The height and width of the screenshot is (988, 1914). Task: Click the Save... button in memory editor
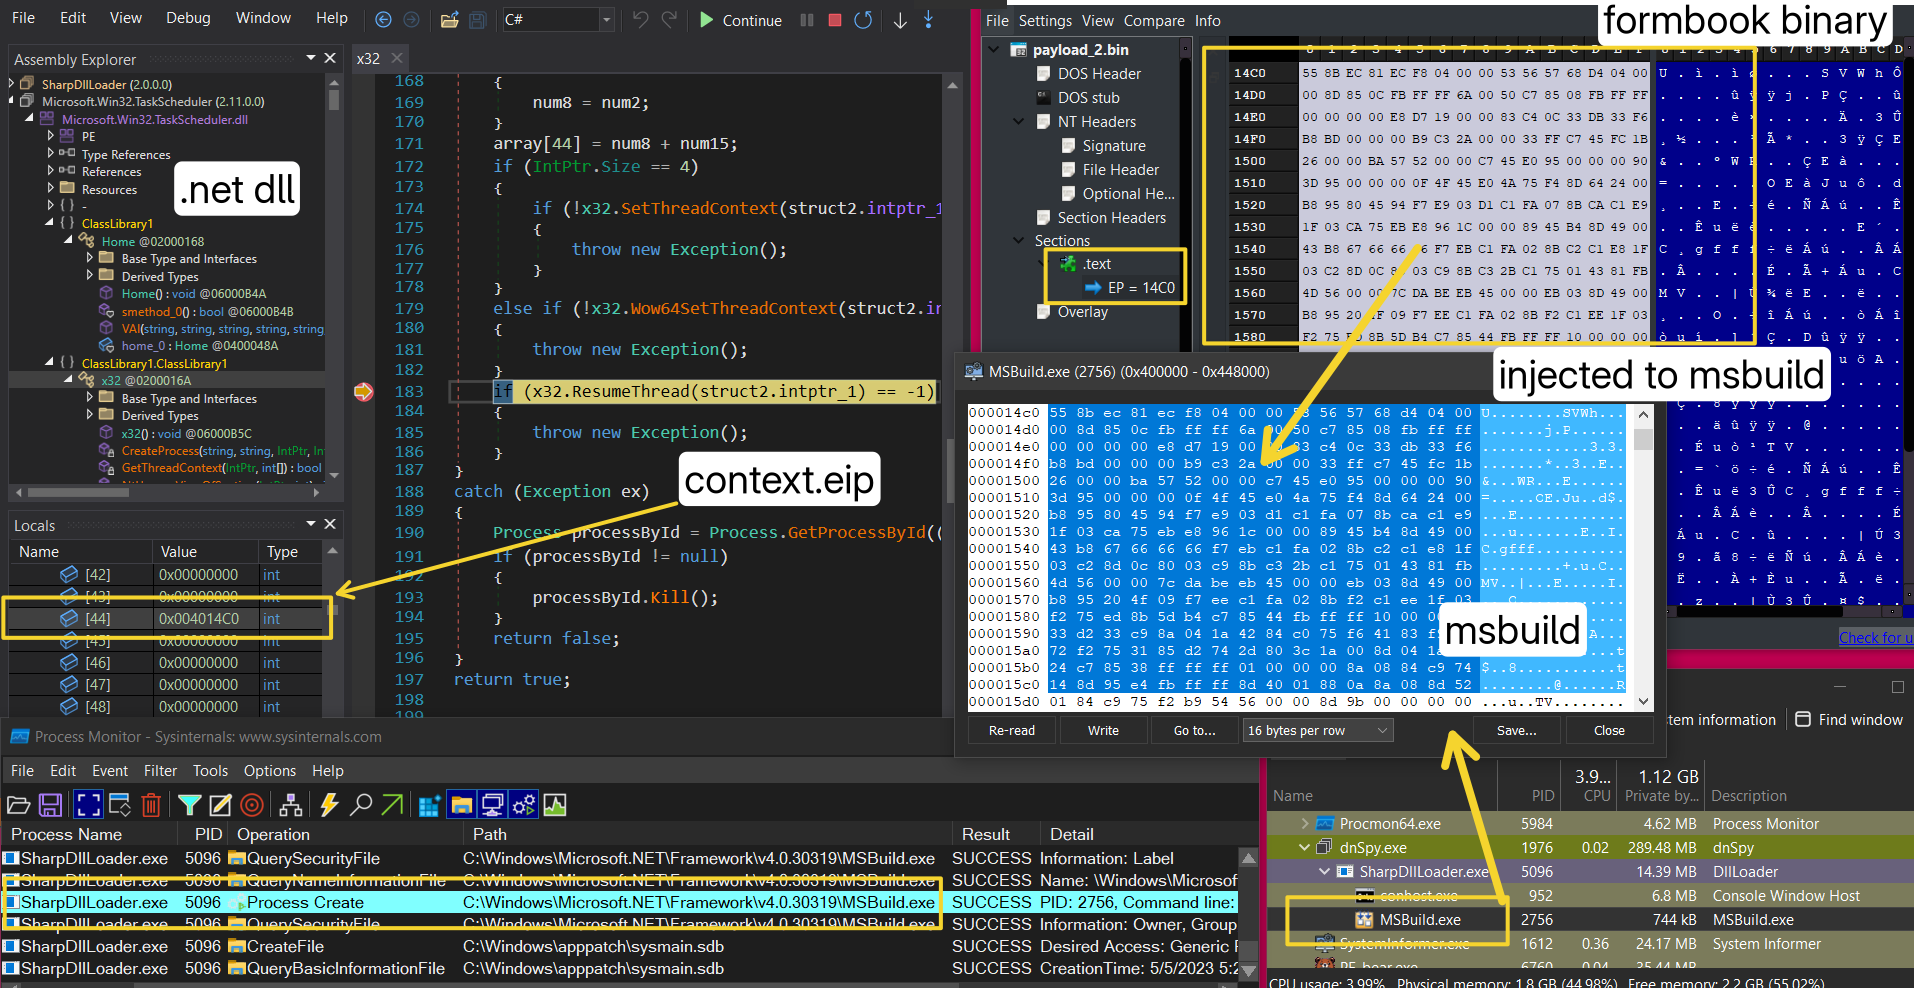point(1517,730)
